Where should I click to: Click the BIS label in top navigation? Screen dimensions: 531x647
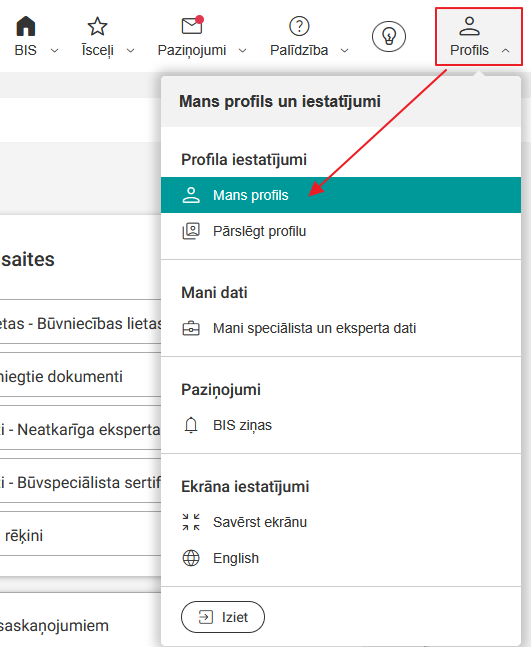pos(26,50)
